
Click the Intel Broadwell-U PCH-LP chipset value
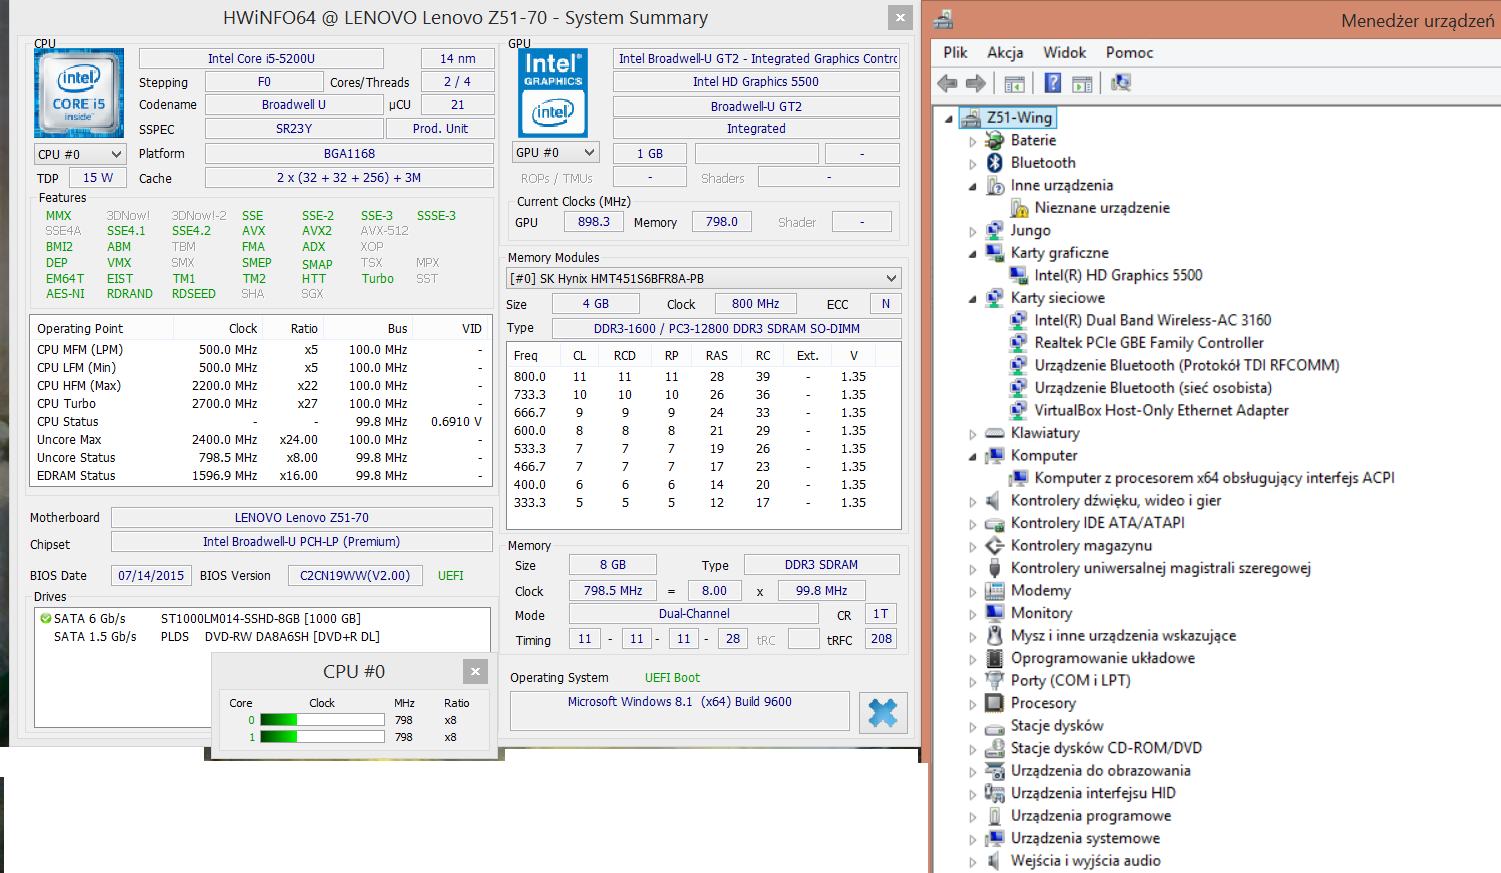pos(302,542)
